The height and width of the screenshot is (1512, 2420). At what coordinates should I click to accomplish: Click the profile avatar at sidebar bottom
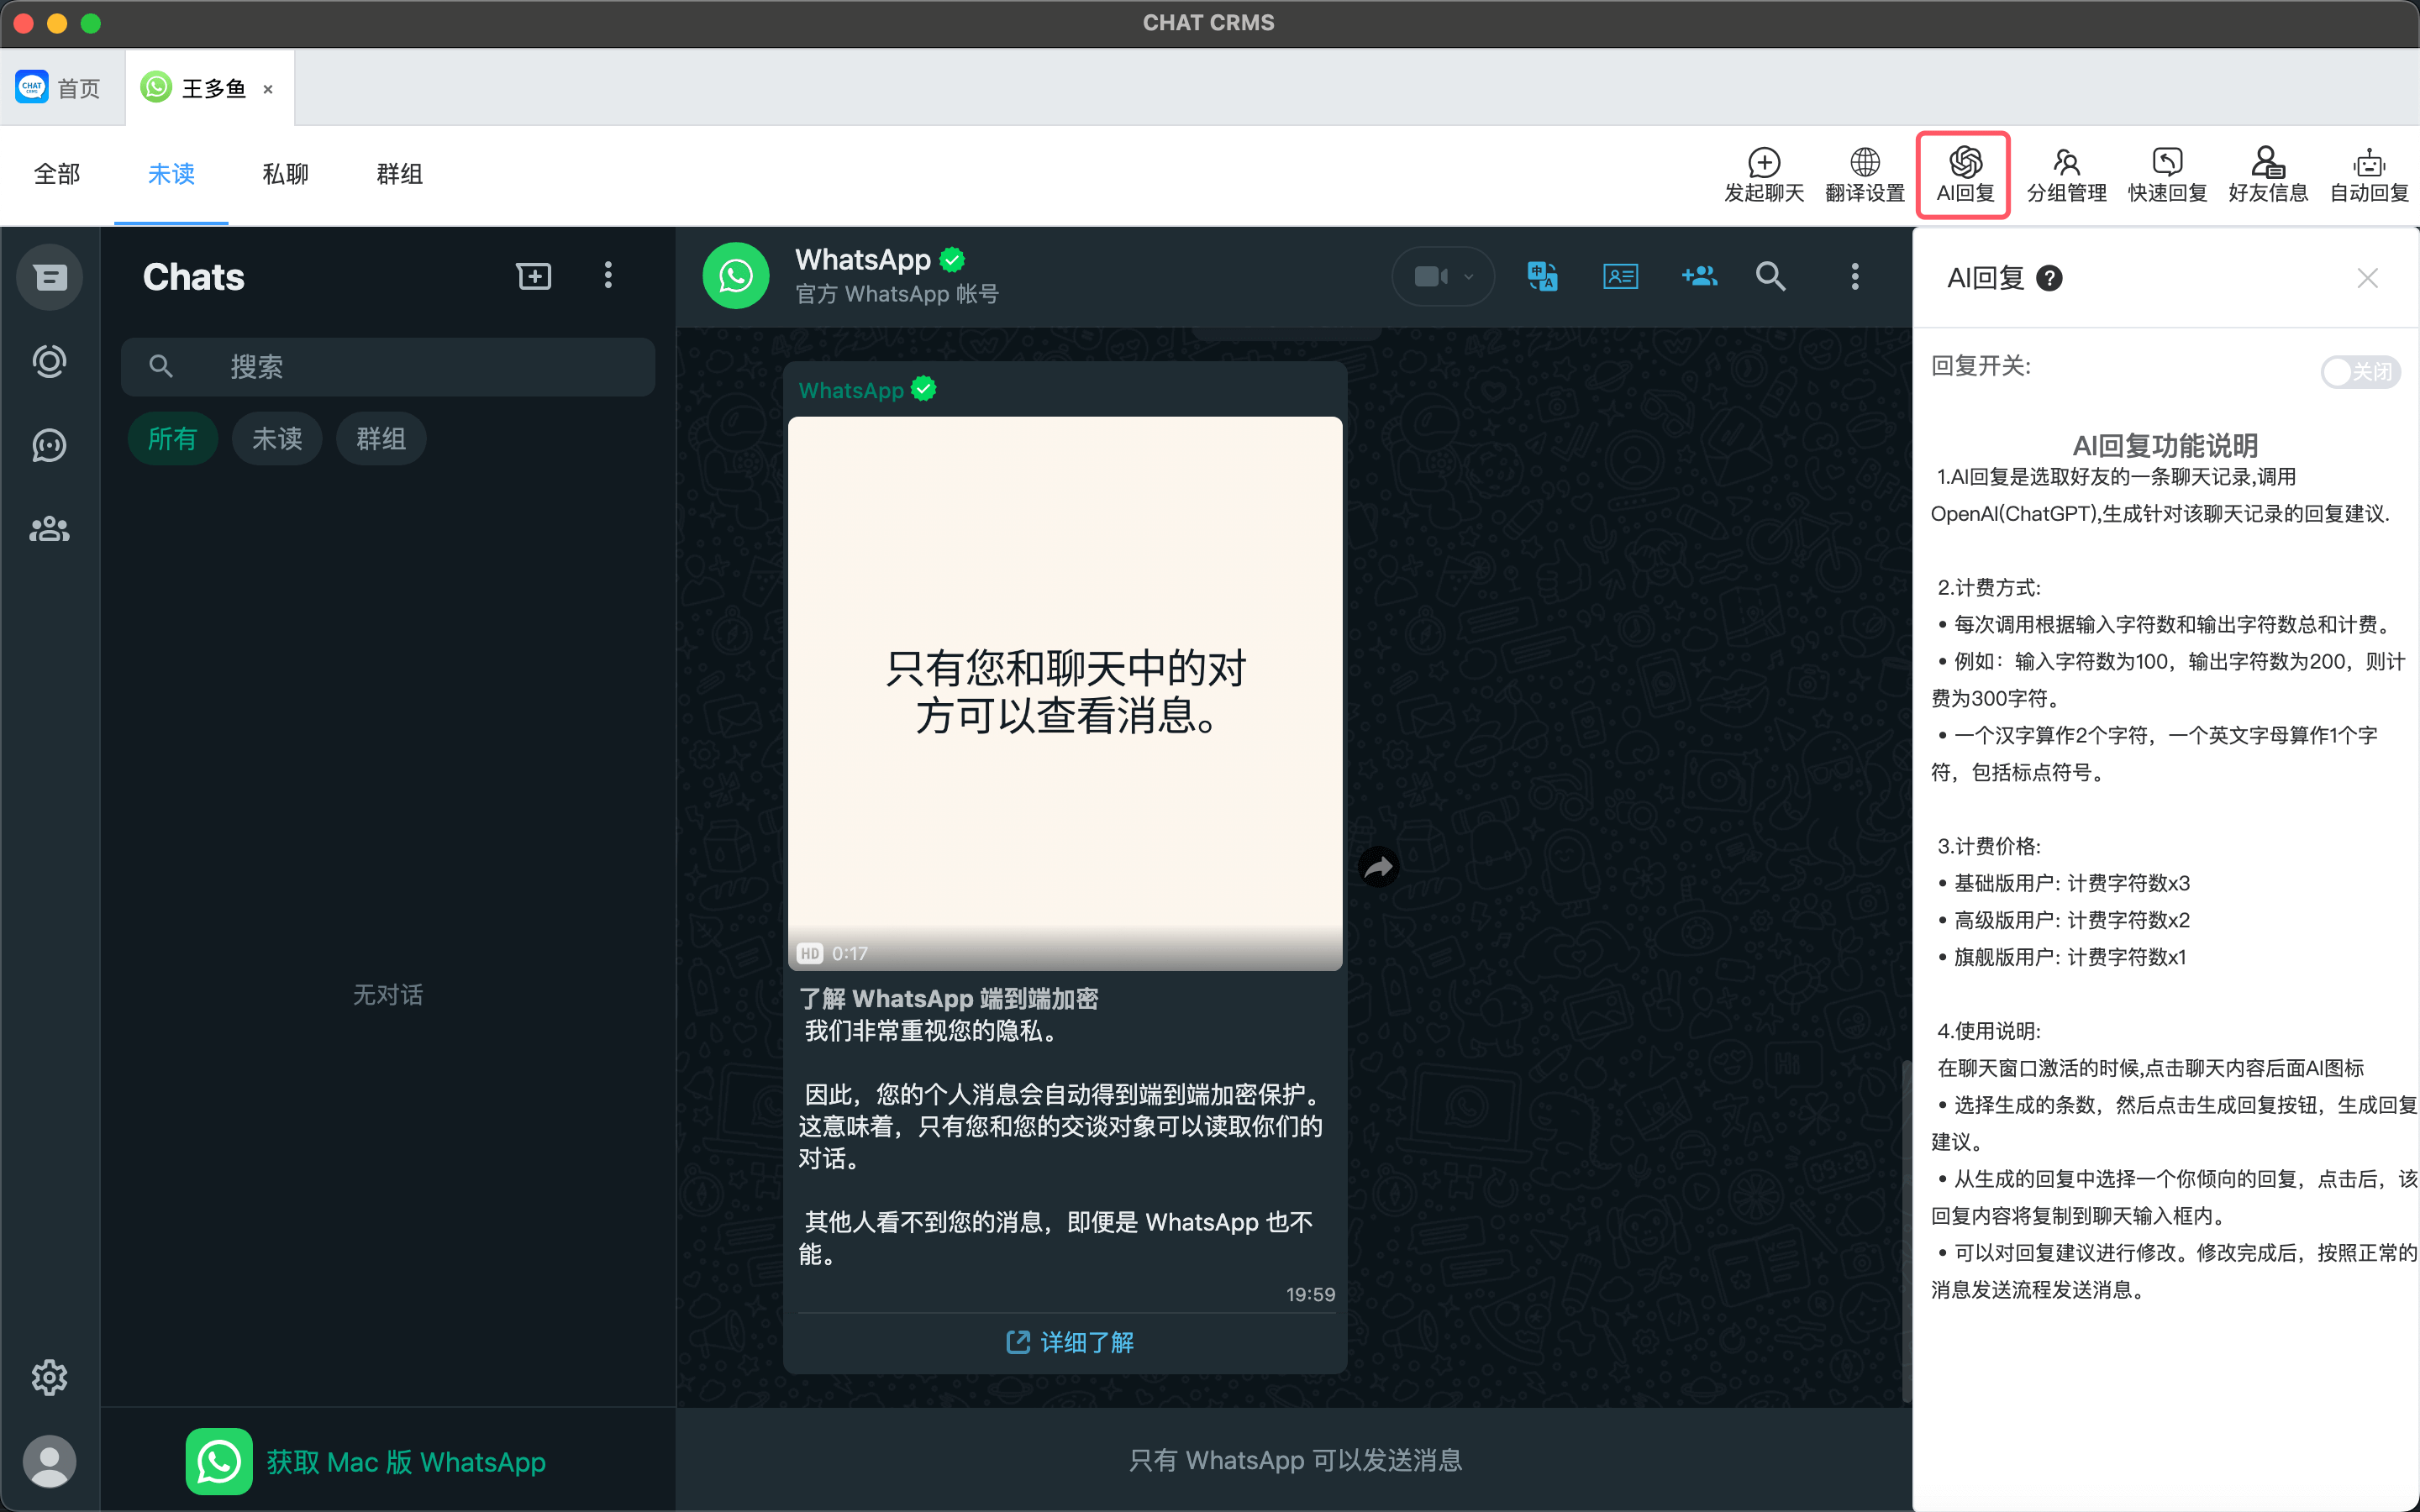50,1461
